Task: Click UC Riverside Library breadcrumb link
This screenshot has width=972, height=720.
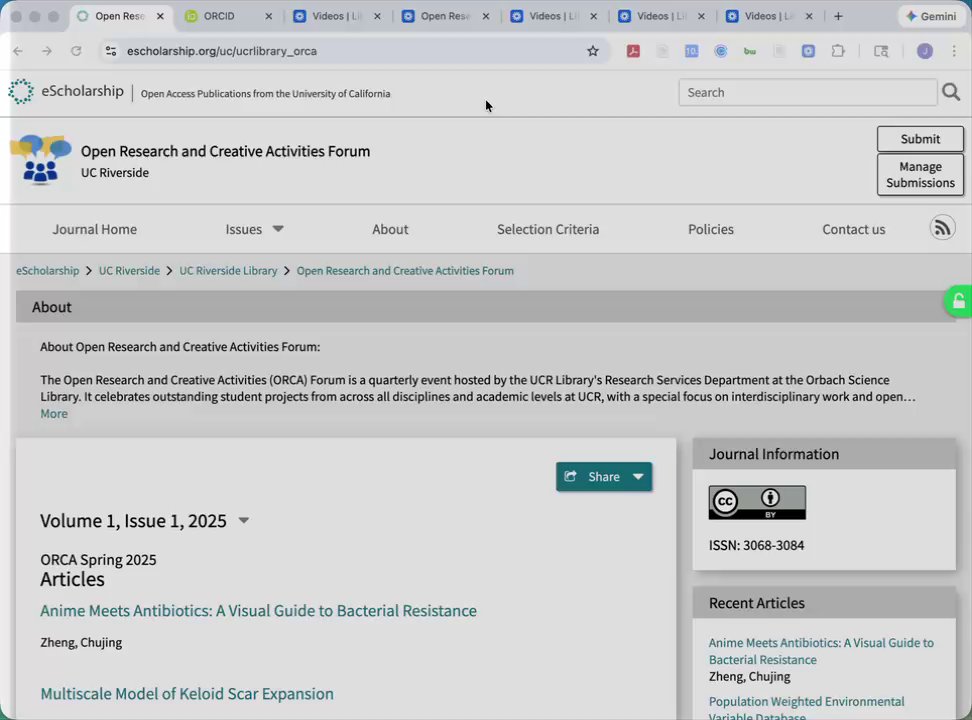Action: pos(228,270)
